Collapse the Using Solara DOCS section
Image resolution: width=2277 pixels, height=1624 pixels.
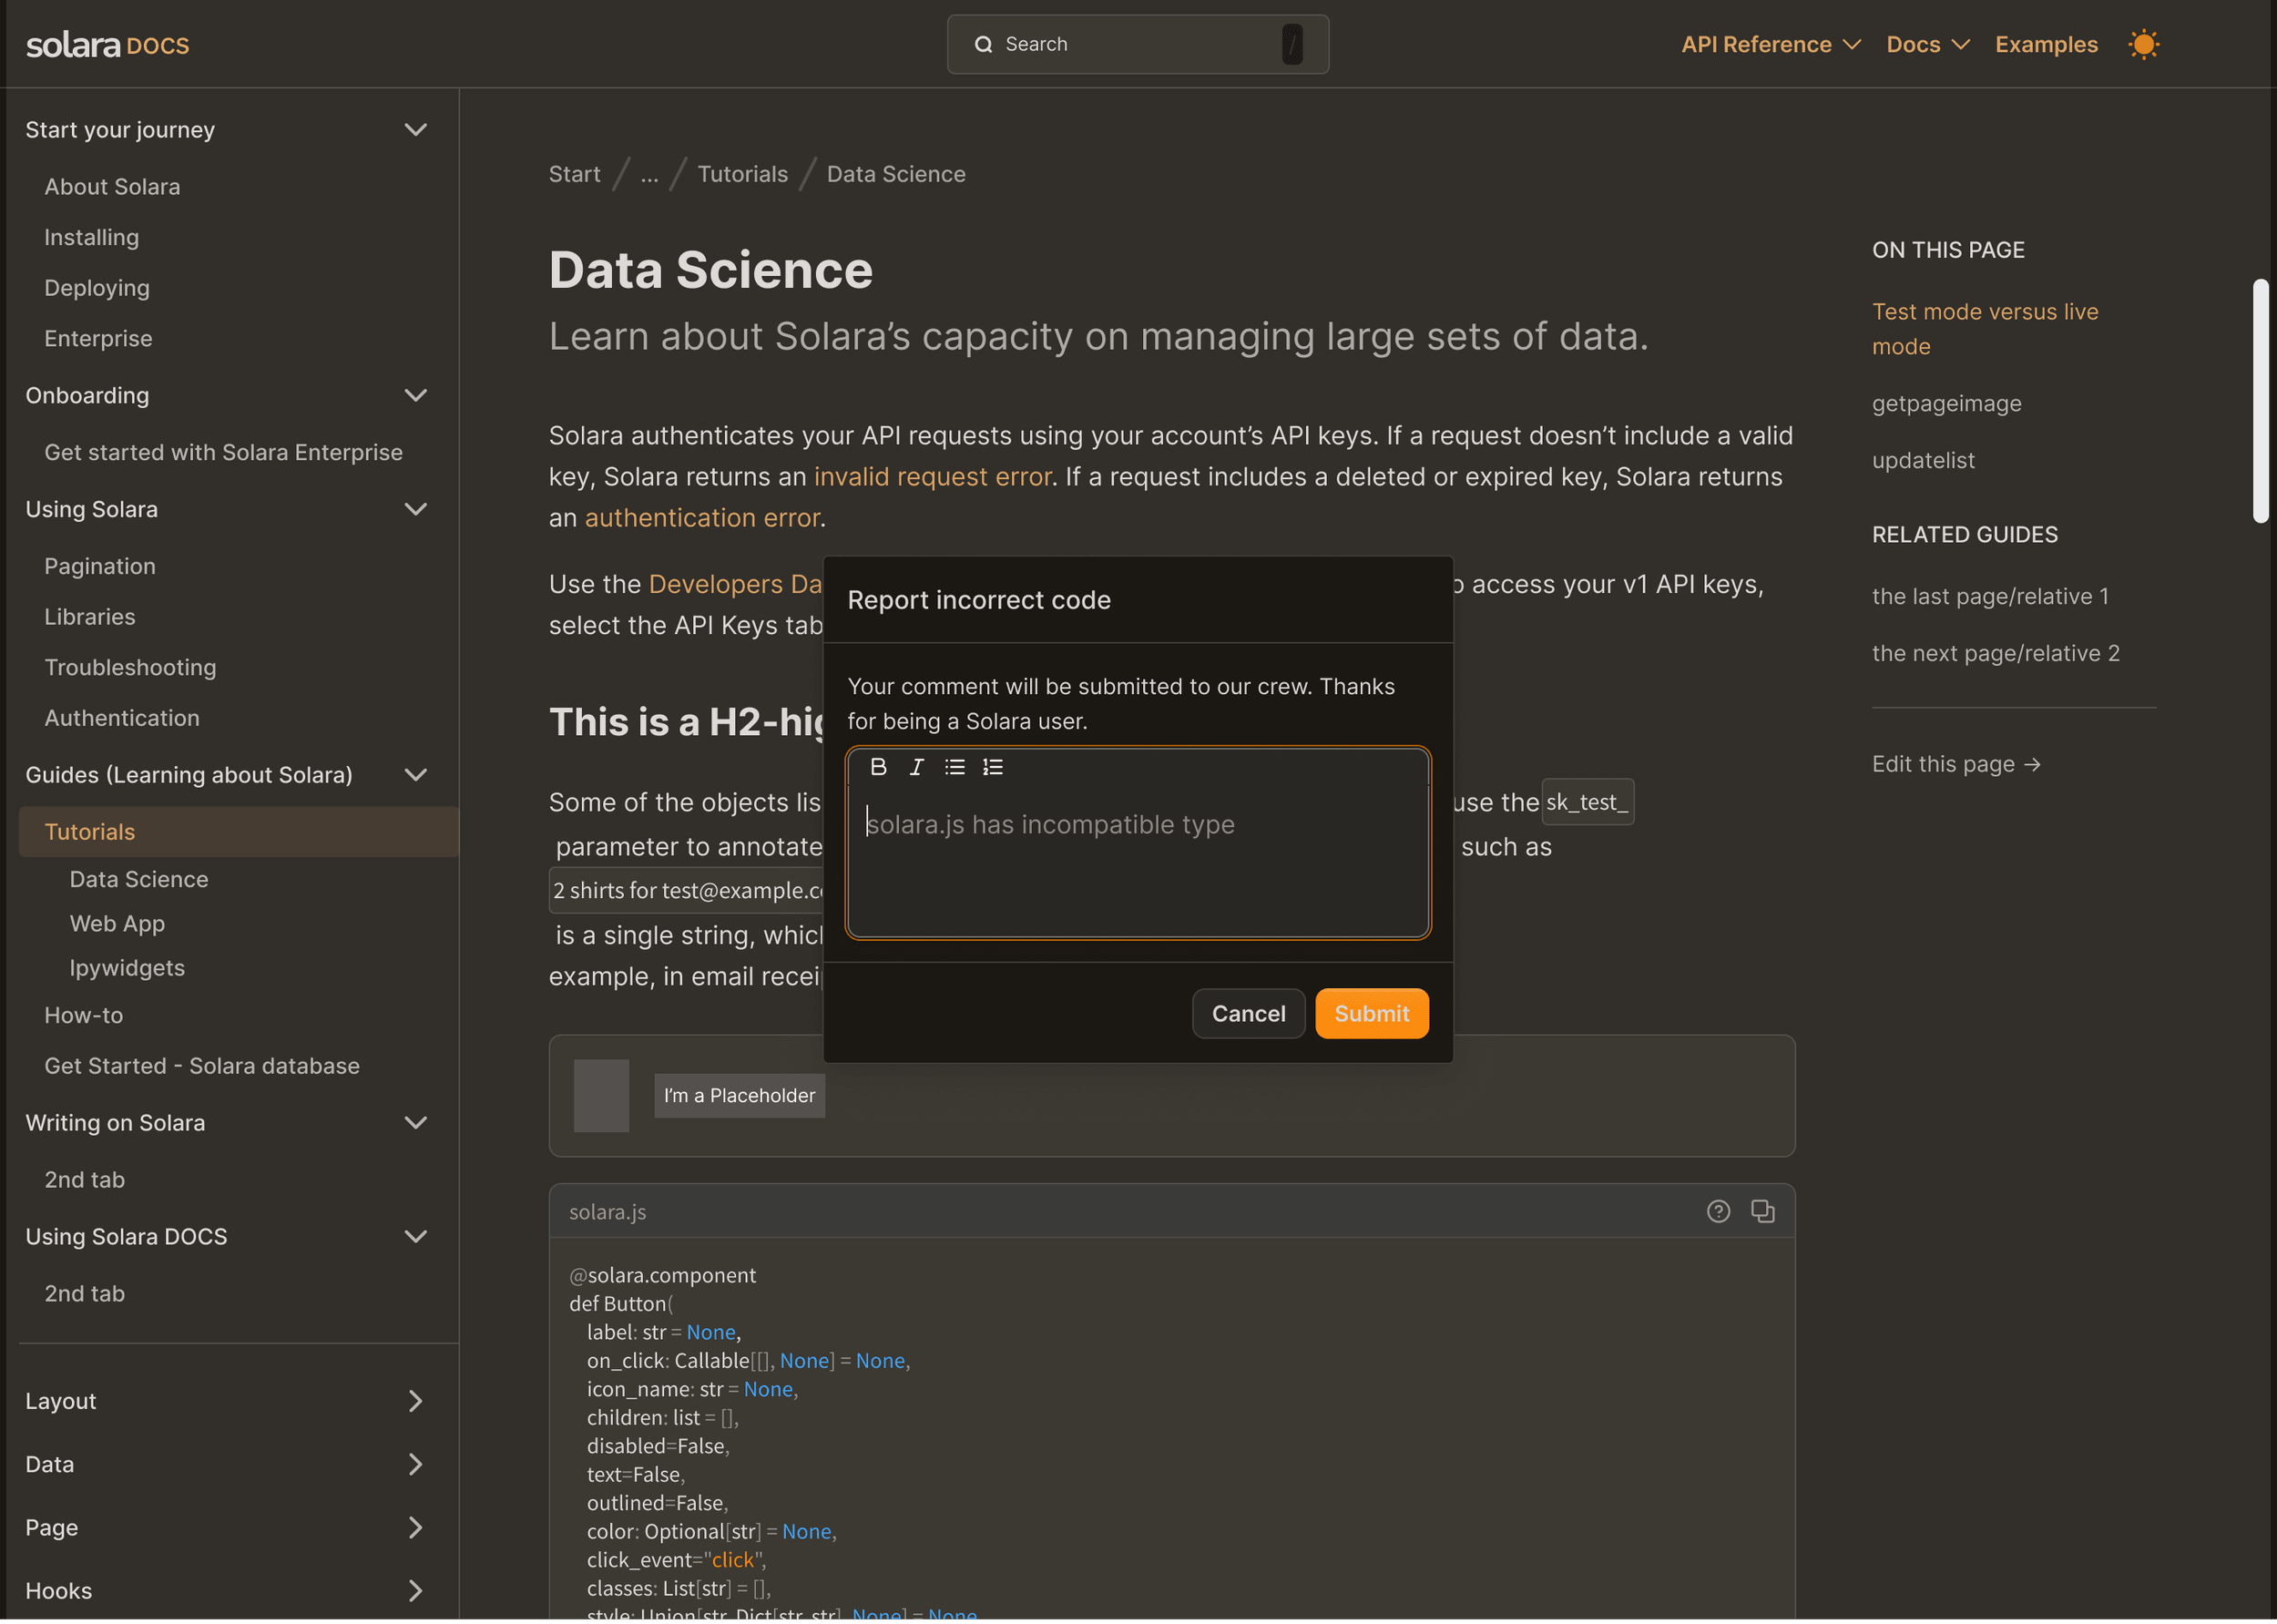[415, 1237]
